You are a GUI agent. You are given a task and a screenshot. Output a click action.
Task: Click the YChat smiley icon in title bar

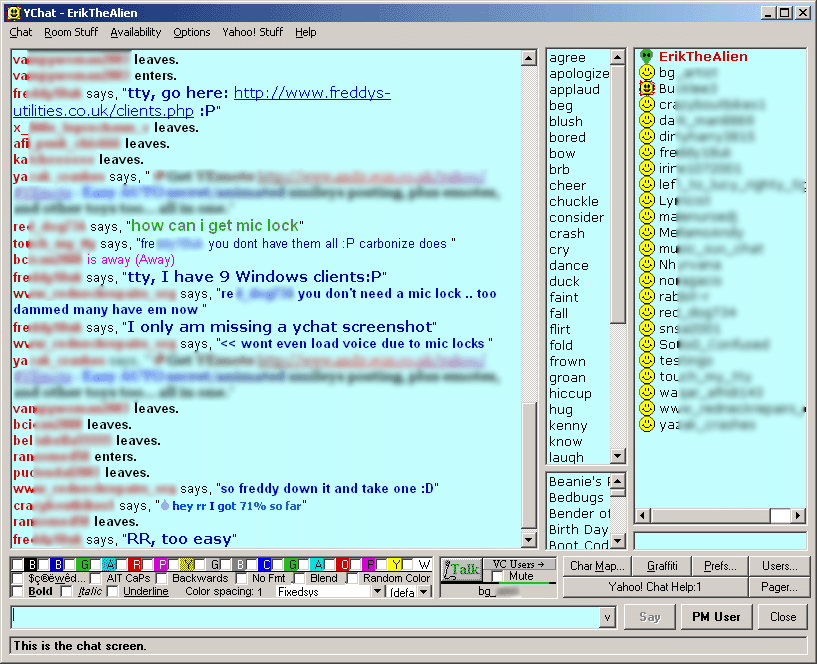(14, 13)
